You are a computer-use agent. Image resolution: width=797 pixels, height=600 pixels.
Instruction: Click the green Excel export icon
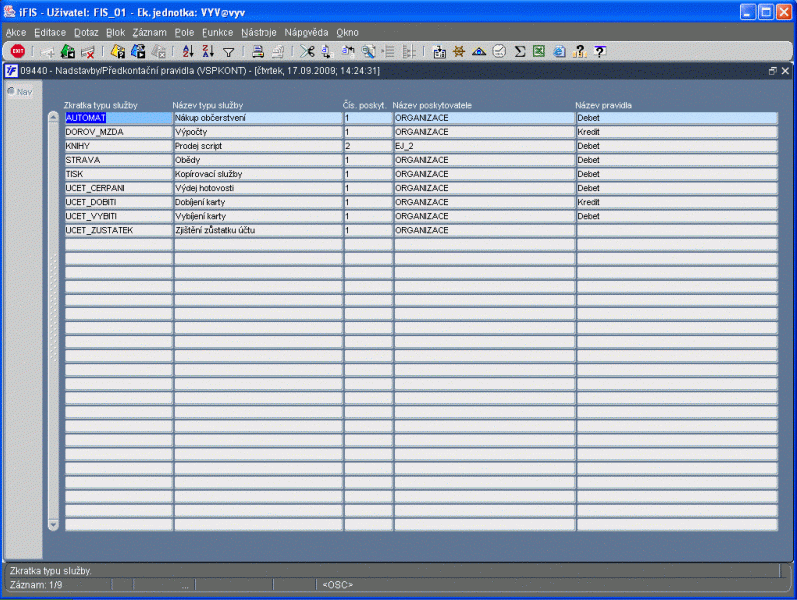tap(539, 51)
